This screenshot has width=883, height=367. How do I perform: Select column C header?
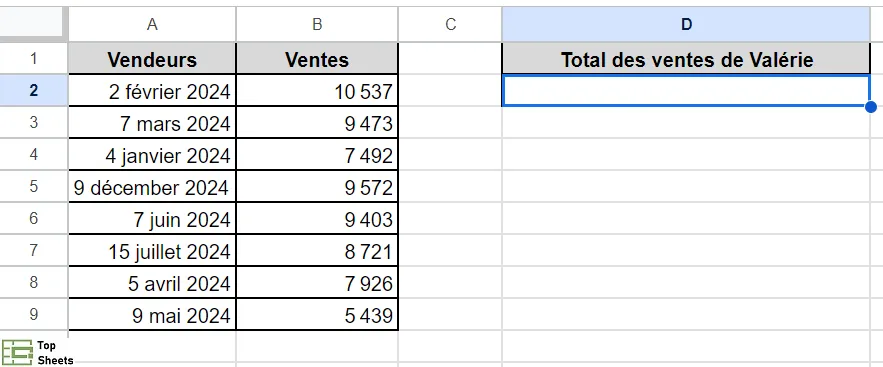point(450,24)
